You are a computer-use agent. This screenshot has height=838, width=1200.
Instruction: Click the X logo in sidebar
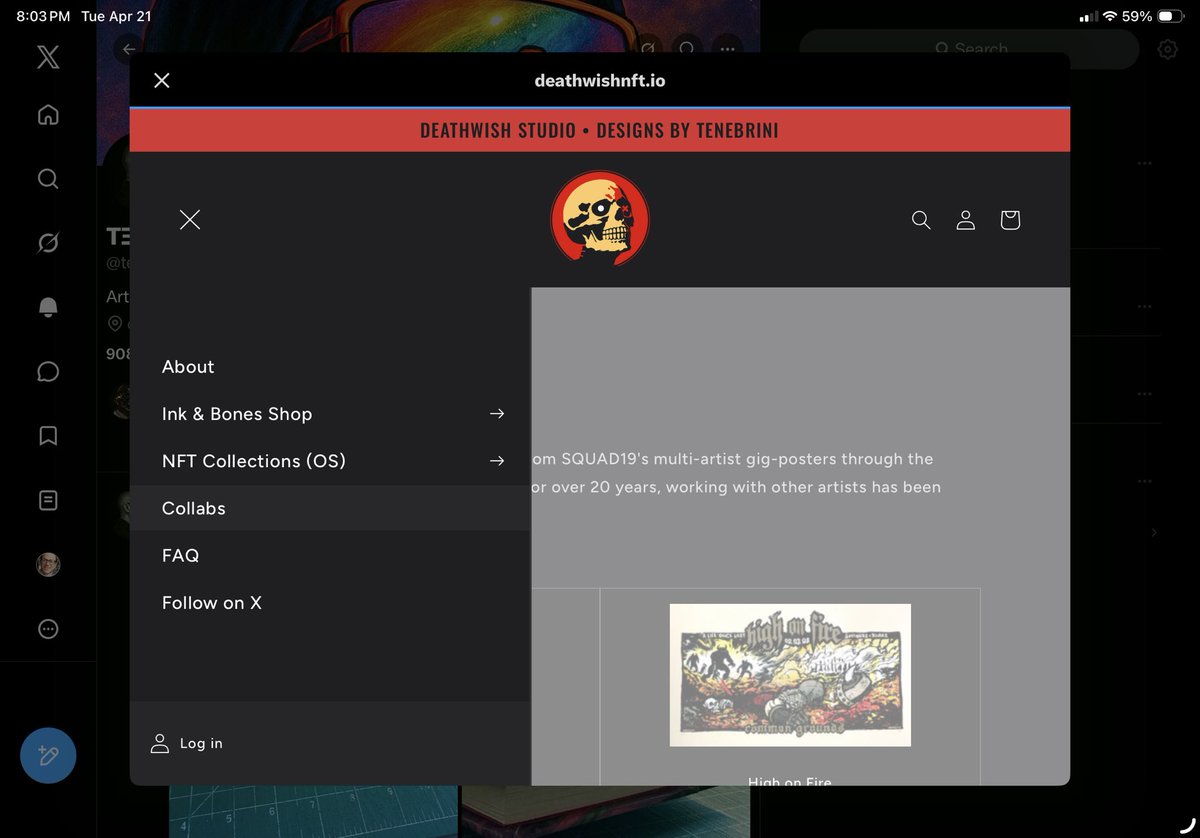coord(48,57)
